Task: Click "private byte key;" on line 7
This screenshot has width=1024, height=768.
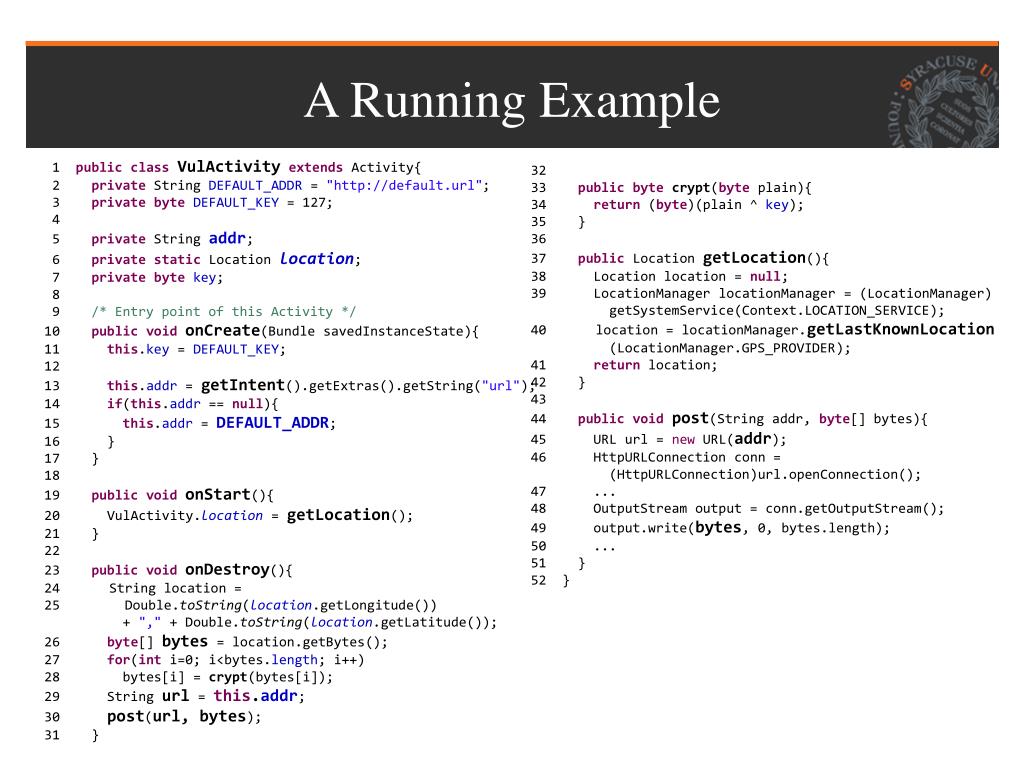Action: [x=157, y=278]
